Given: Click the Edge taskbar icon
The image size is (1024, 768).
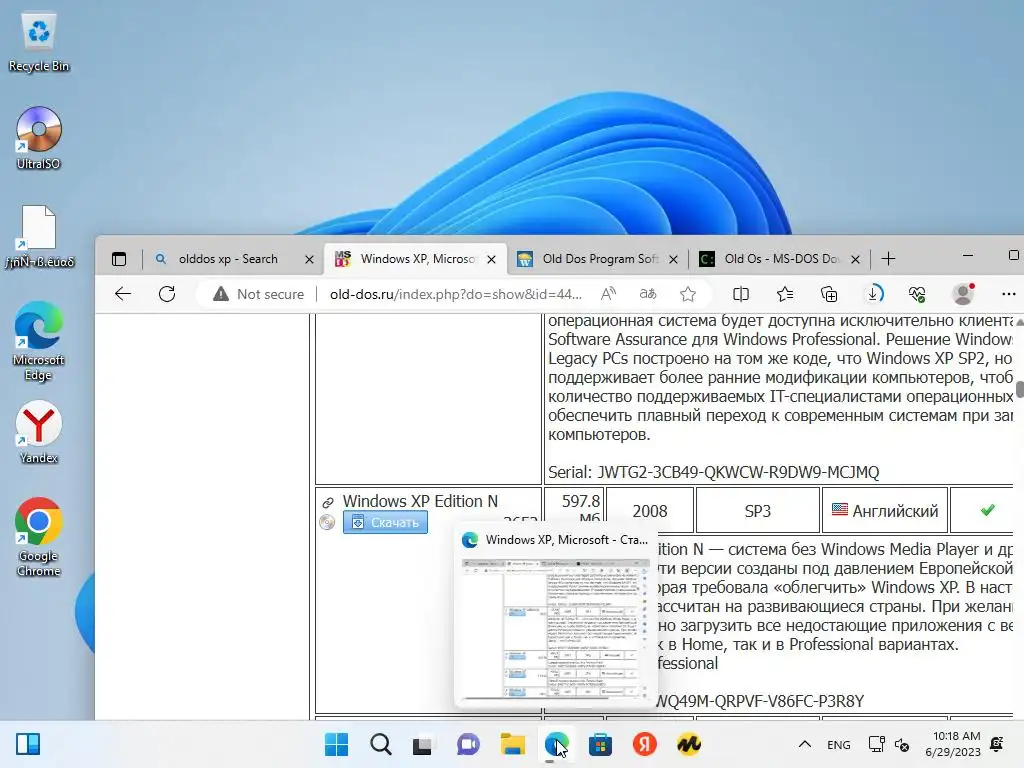Looking at the screenshot, I should click(x=556, y=744).
